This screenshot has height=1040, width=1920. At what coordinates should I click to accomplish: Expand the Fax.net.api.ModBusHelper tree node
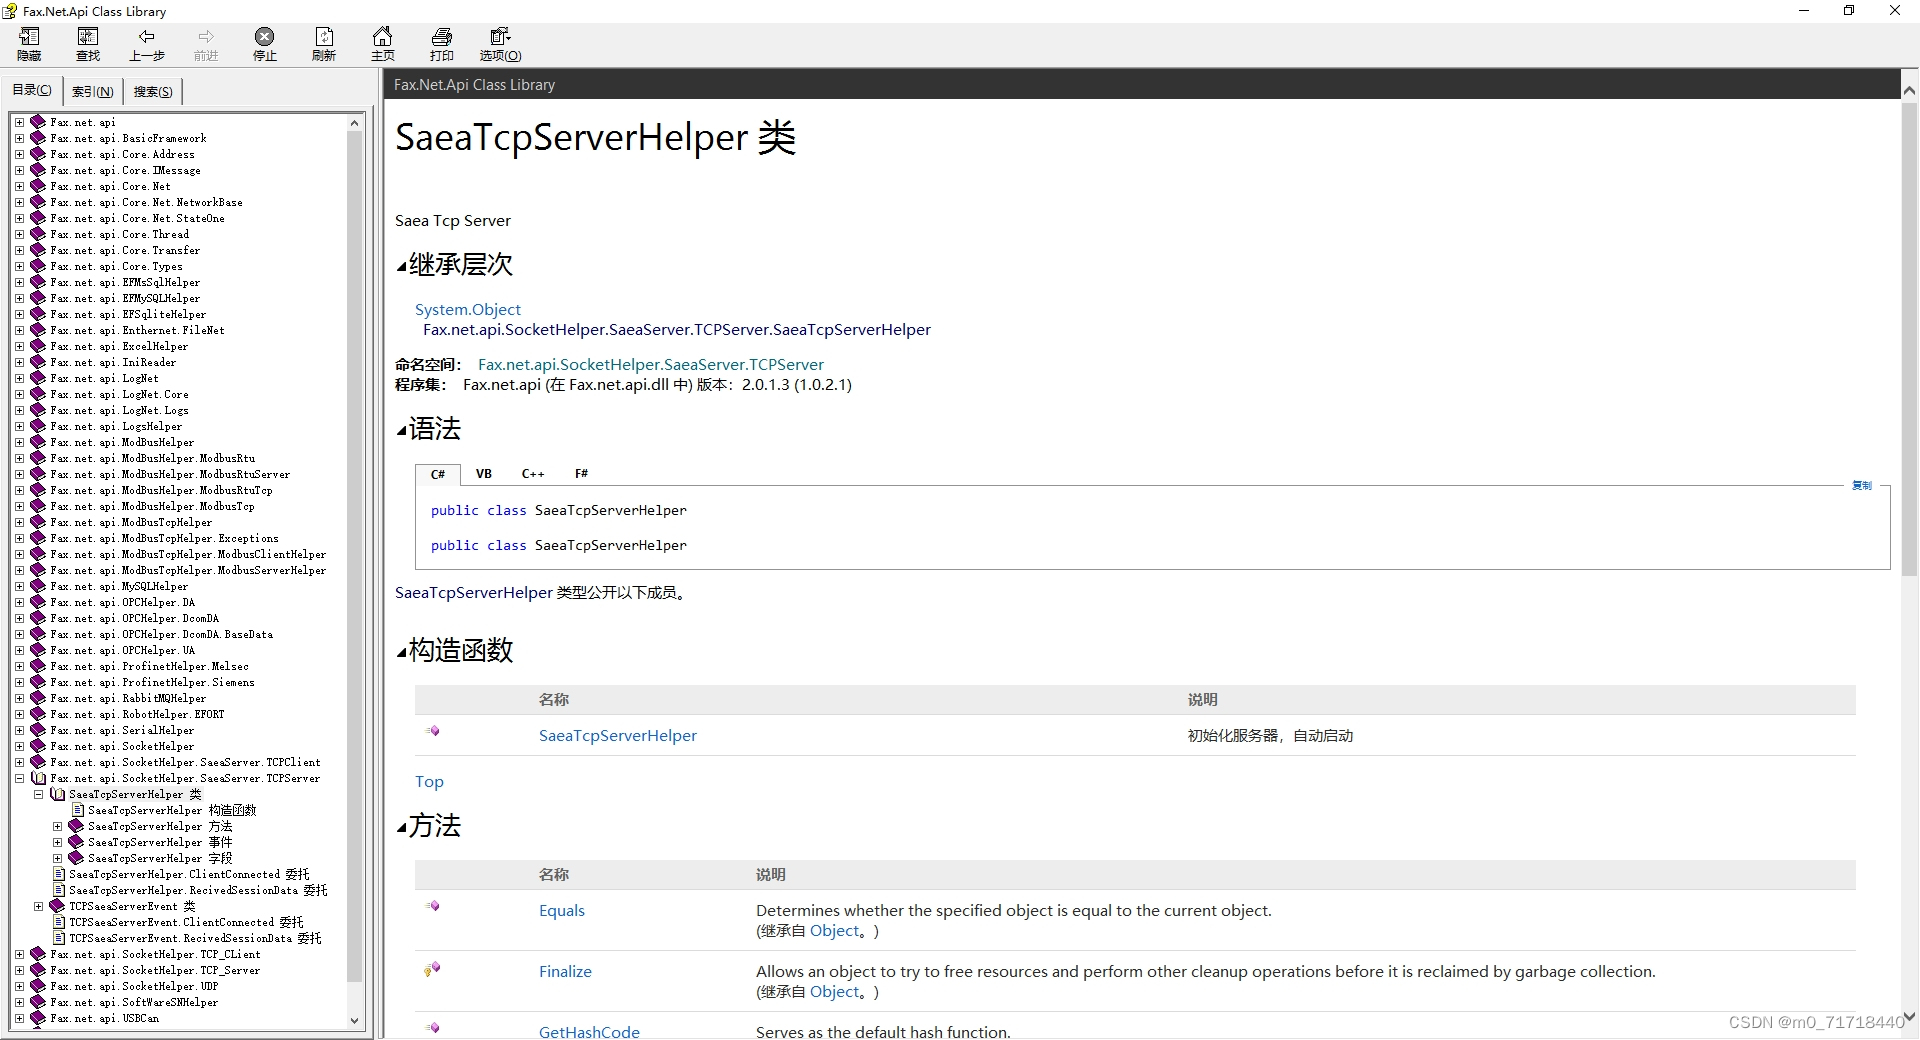coord(19,442)
